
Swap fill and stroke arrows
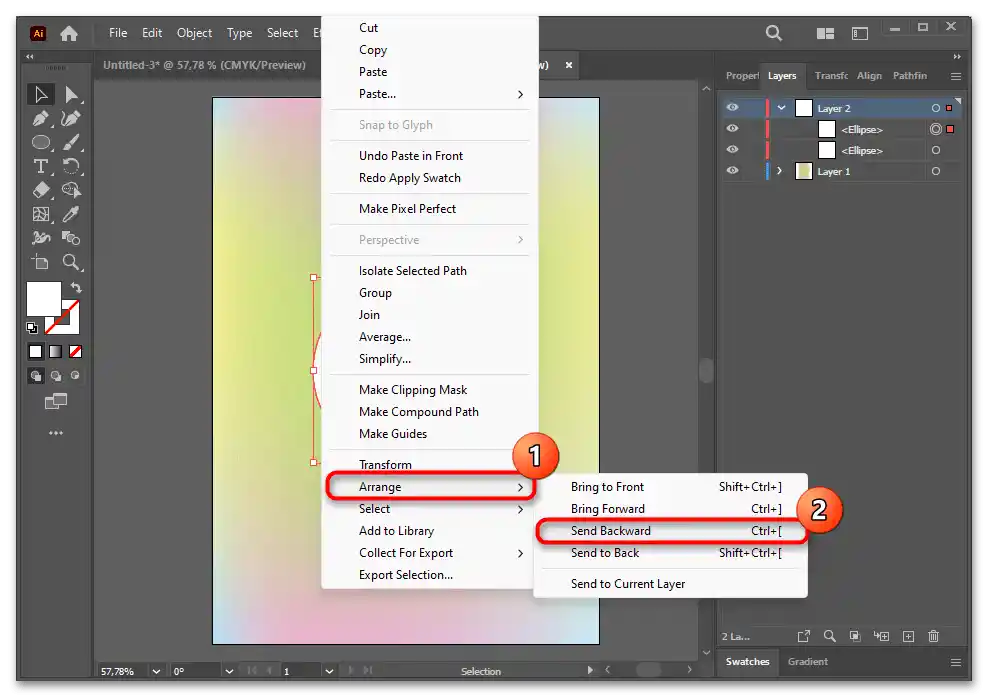(76, 288)
